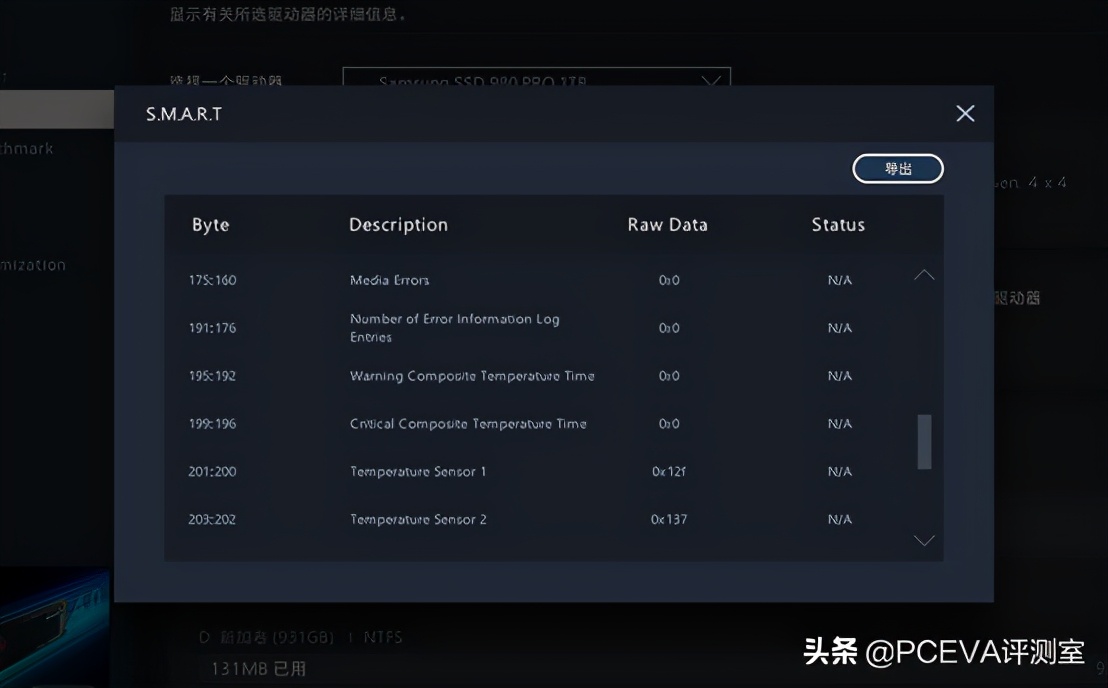The width and height of the screenshot is (1108, 688).
Task: Click the Description column header
Action: pos(397,225)
